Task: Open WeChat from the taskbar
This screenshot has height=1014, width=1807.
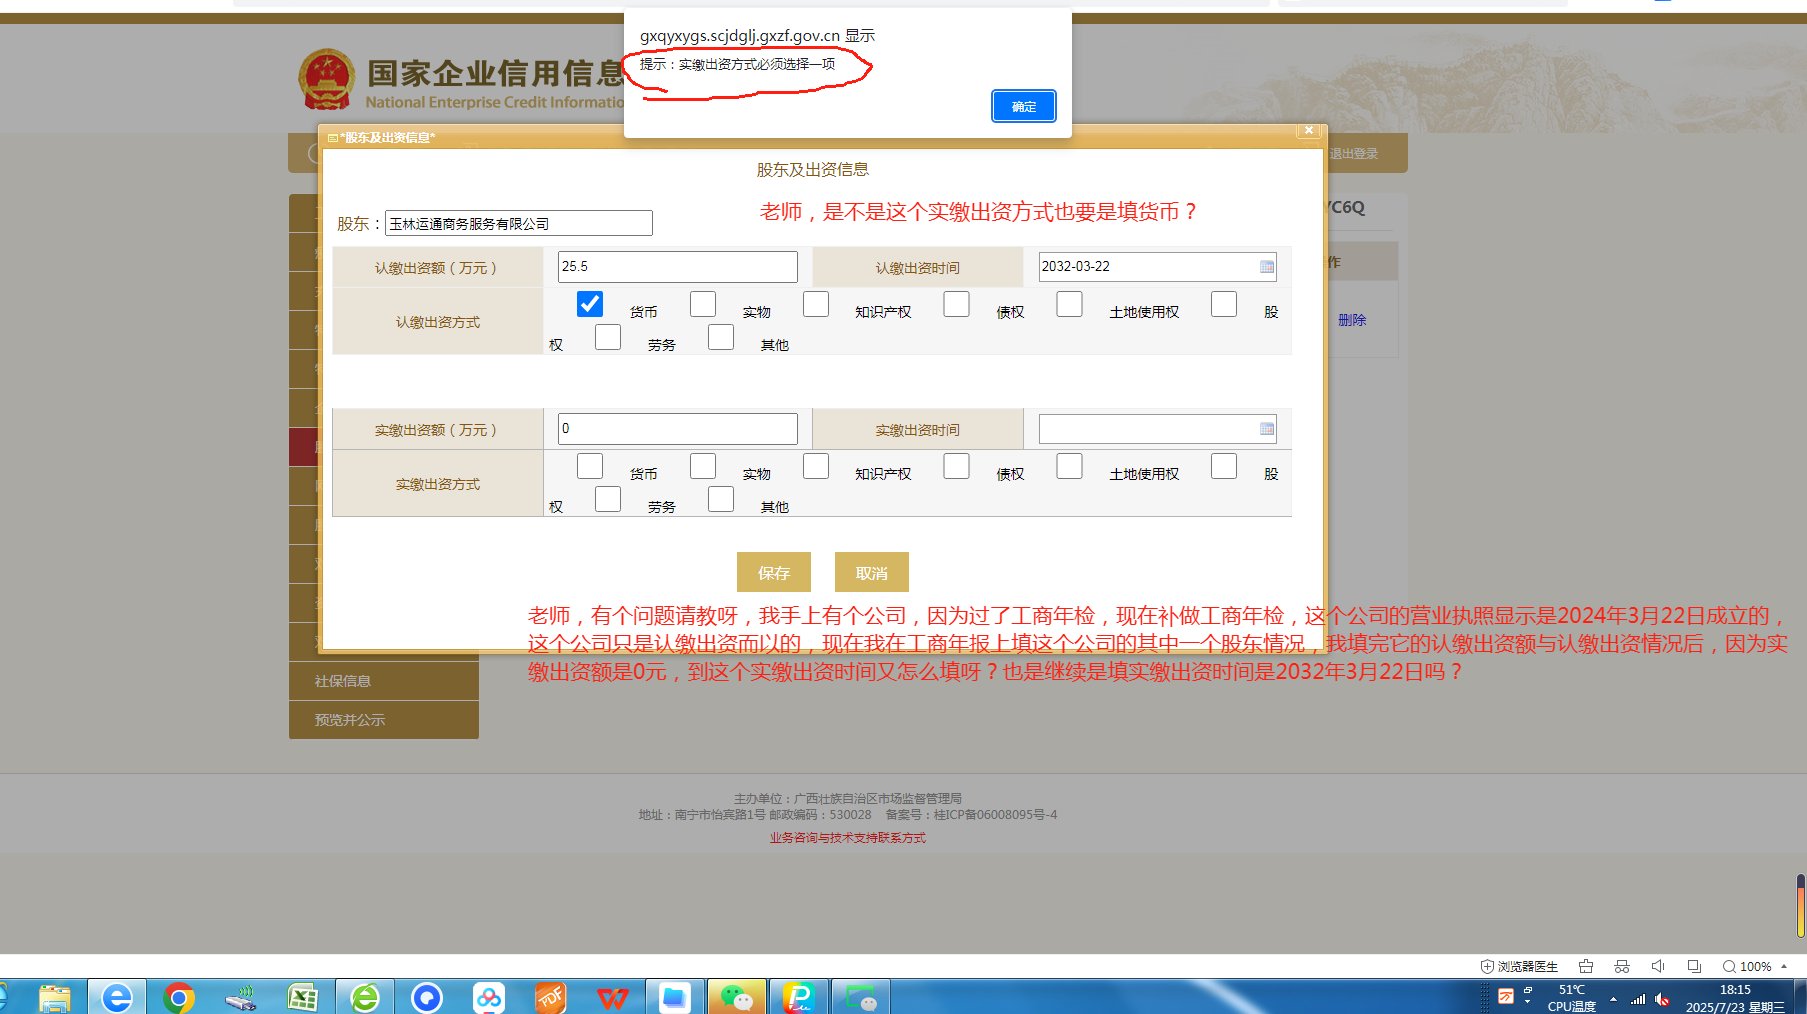Action: pyautogui.click(x=736, y=997)
